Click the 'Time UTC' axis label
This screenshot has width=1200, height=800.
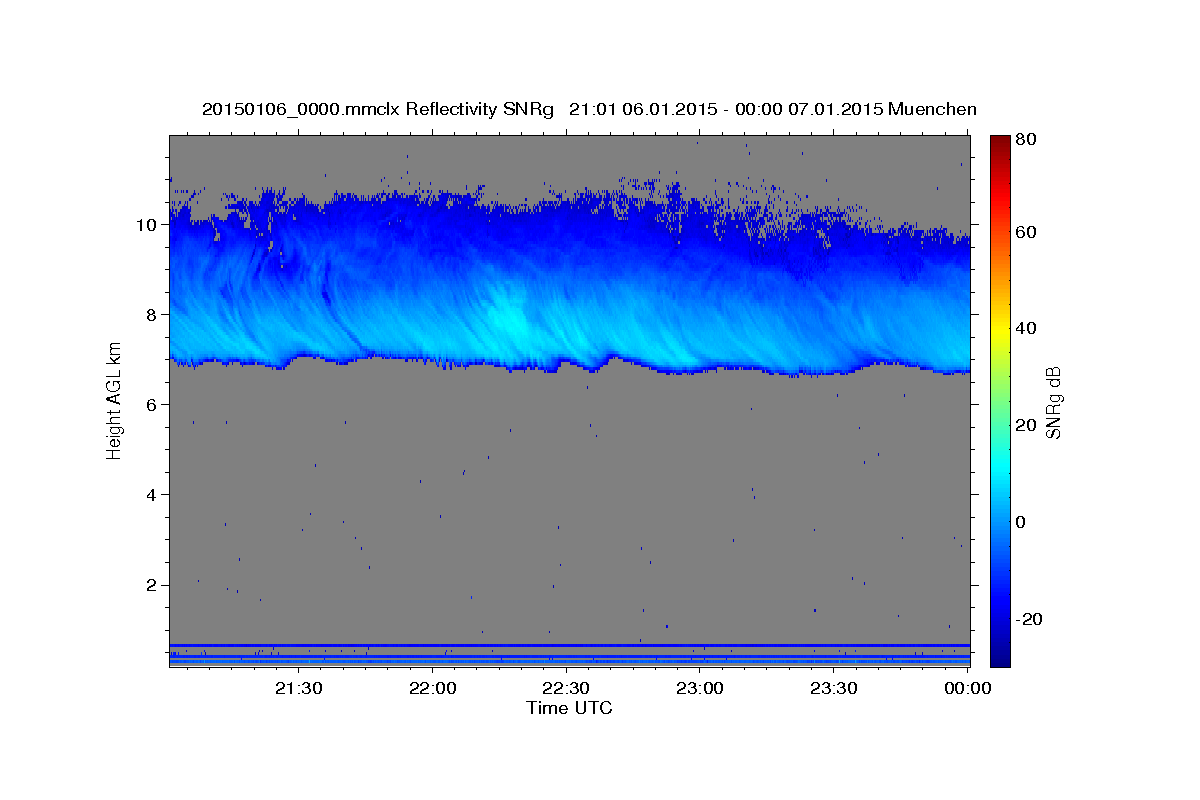569,708
